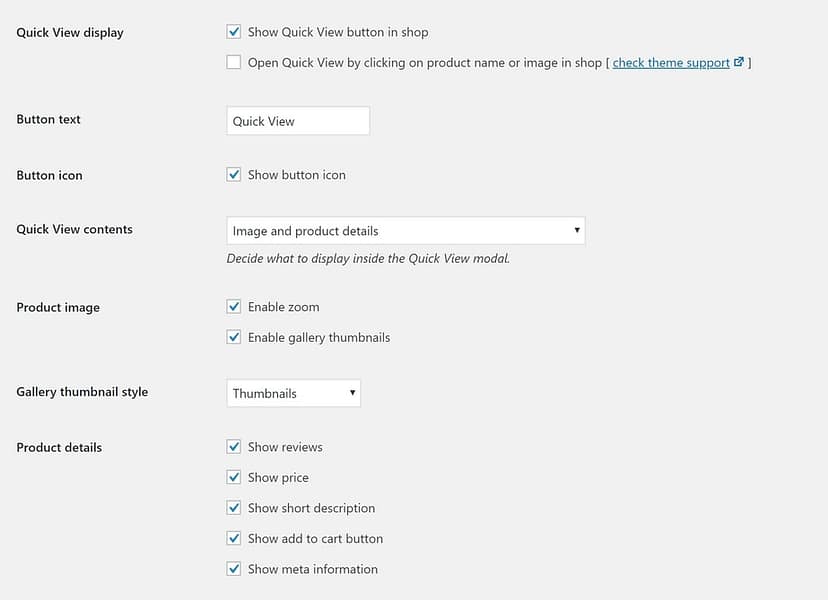Click the arrow on the Quick View contents selector
The width and height of the screenshot is (828, 600).
click(x=577, y=230)
